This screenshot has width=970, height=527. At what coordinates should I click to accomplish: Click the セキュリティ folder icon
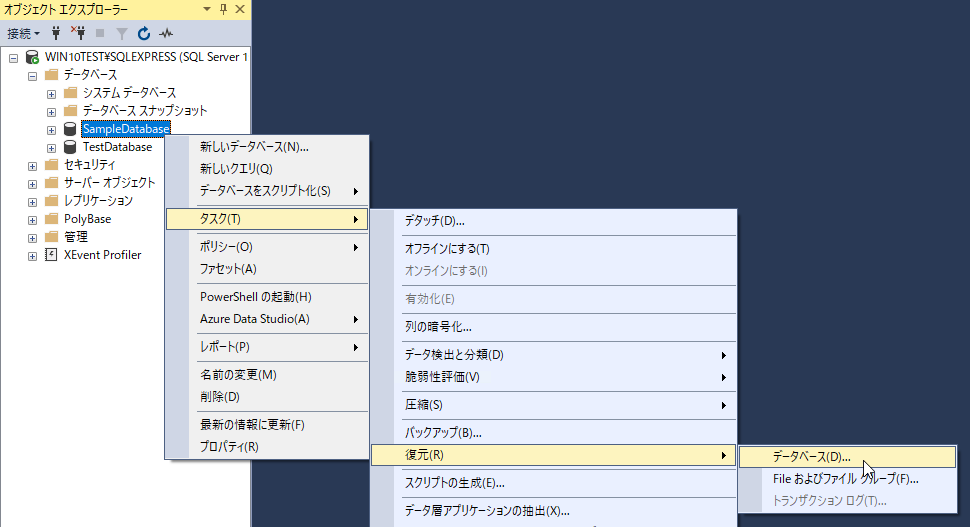point(52,165)
